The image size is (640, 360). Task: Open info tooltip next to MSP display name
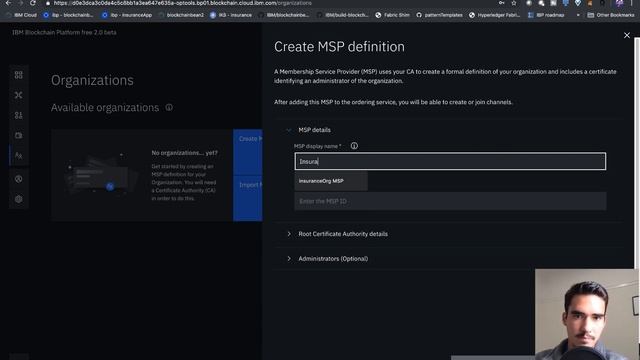click(354, 146)
